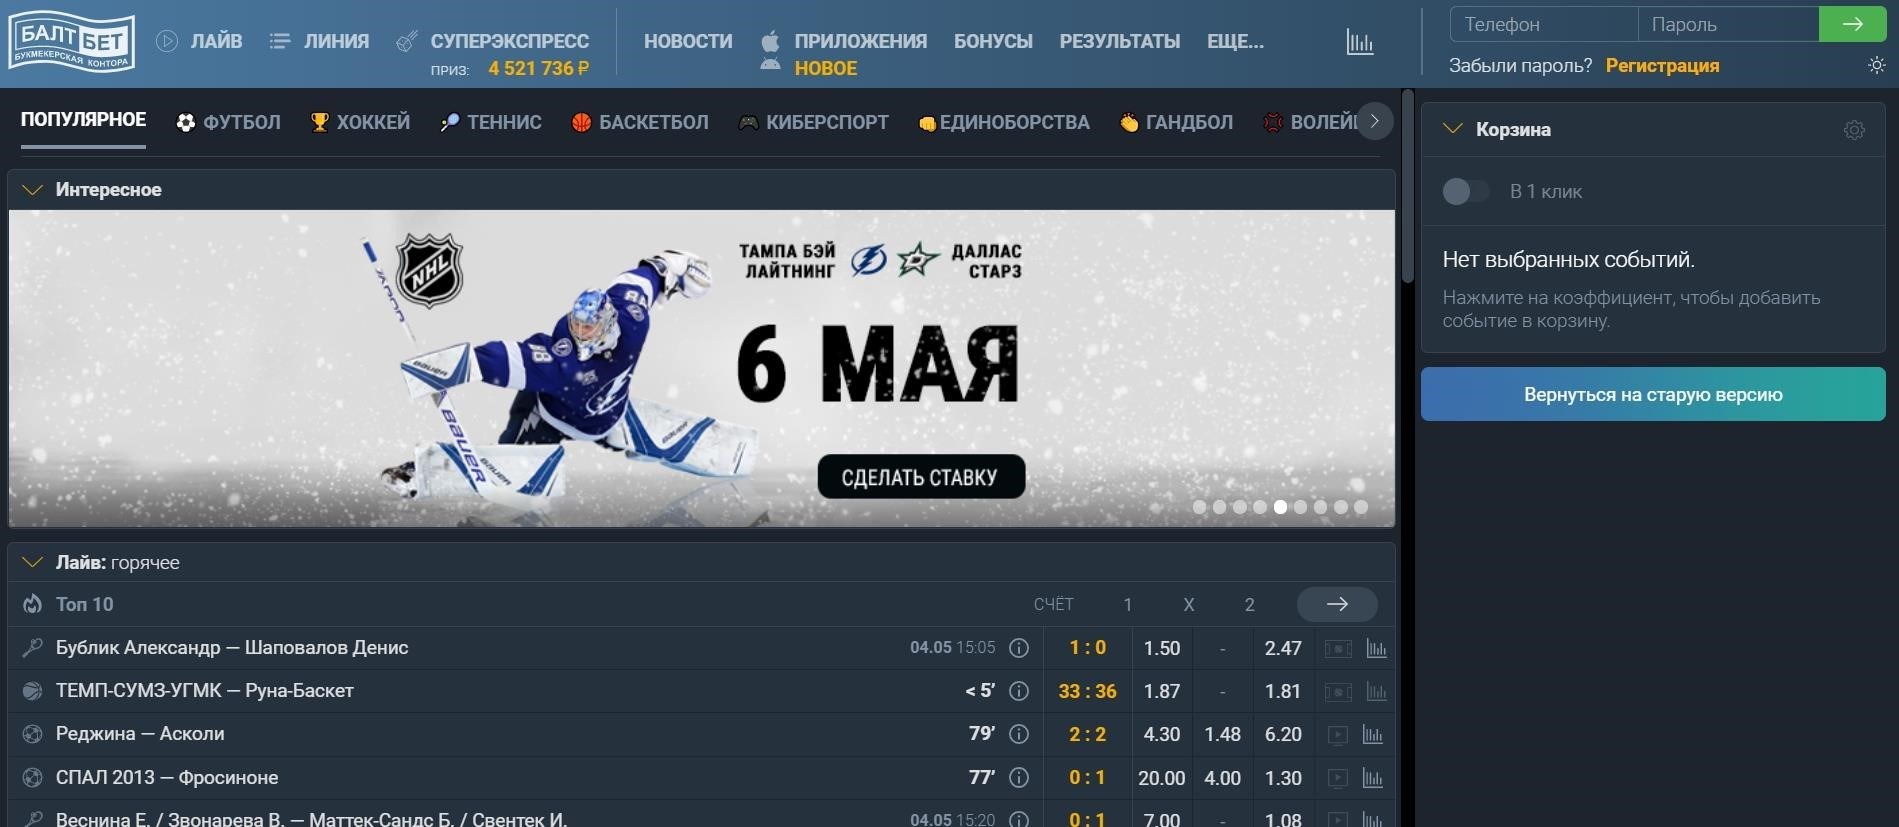Open the ЛАЙВ section

(x=216, y=41)
